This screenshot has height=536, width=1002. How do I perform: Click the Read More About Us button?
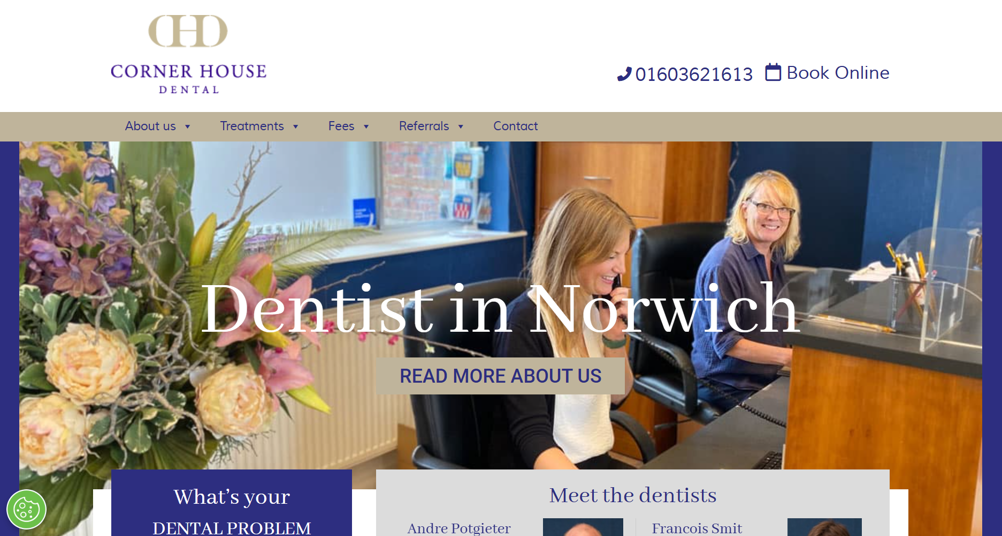click(x=500, y=376)
